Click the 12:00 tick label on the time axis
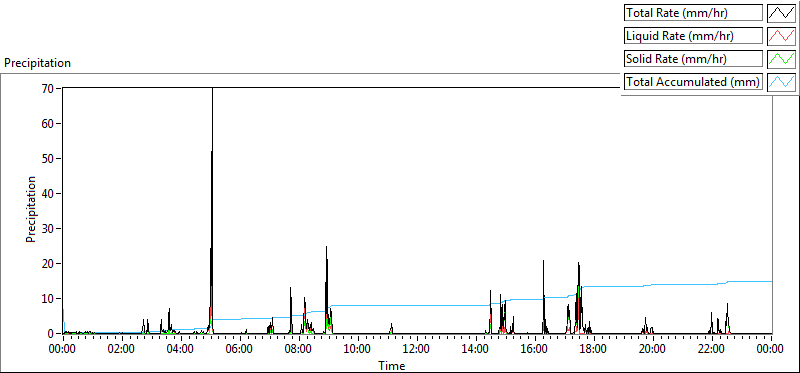 point(417,349)
